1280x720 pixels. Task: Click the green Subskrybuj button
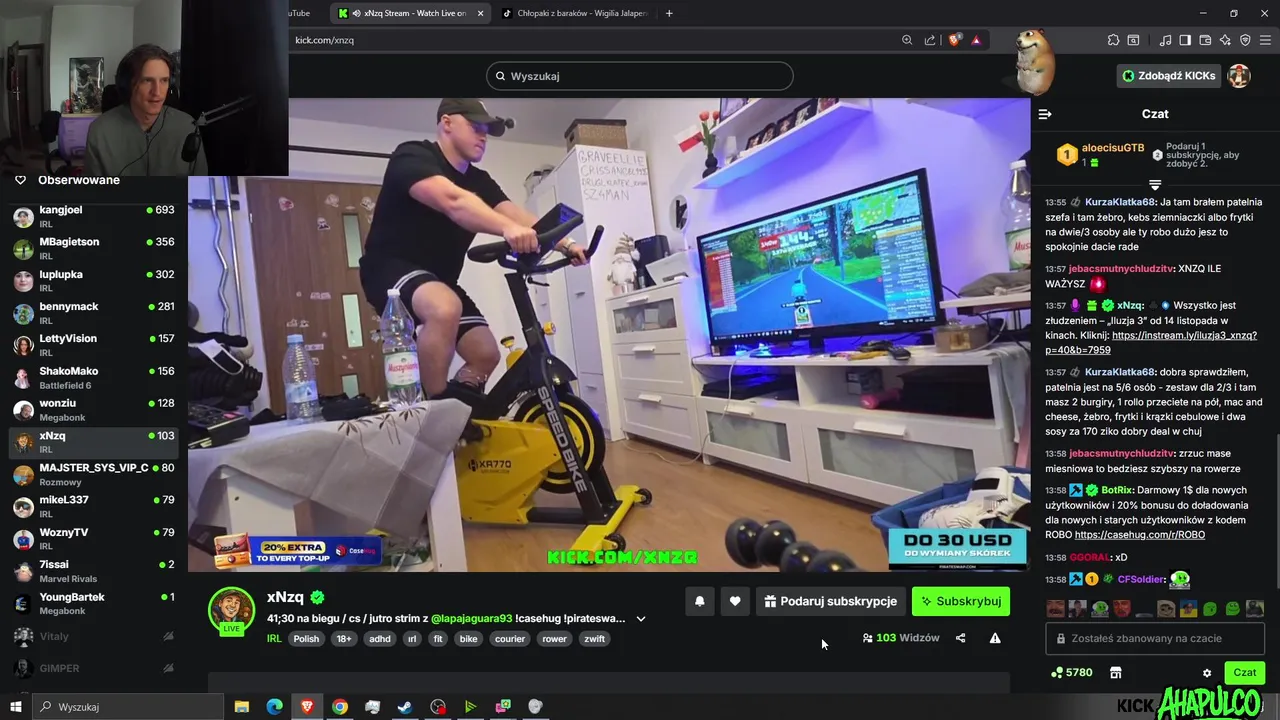point(961,601)
